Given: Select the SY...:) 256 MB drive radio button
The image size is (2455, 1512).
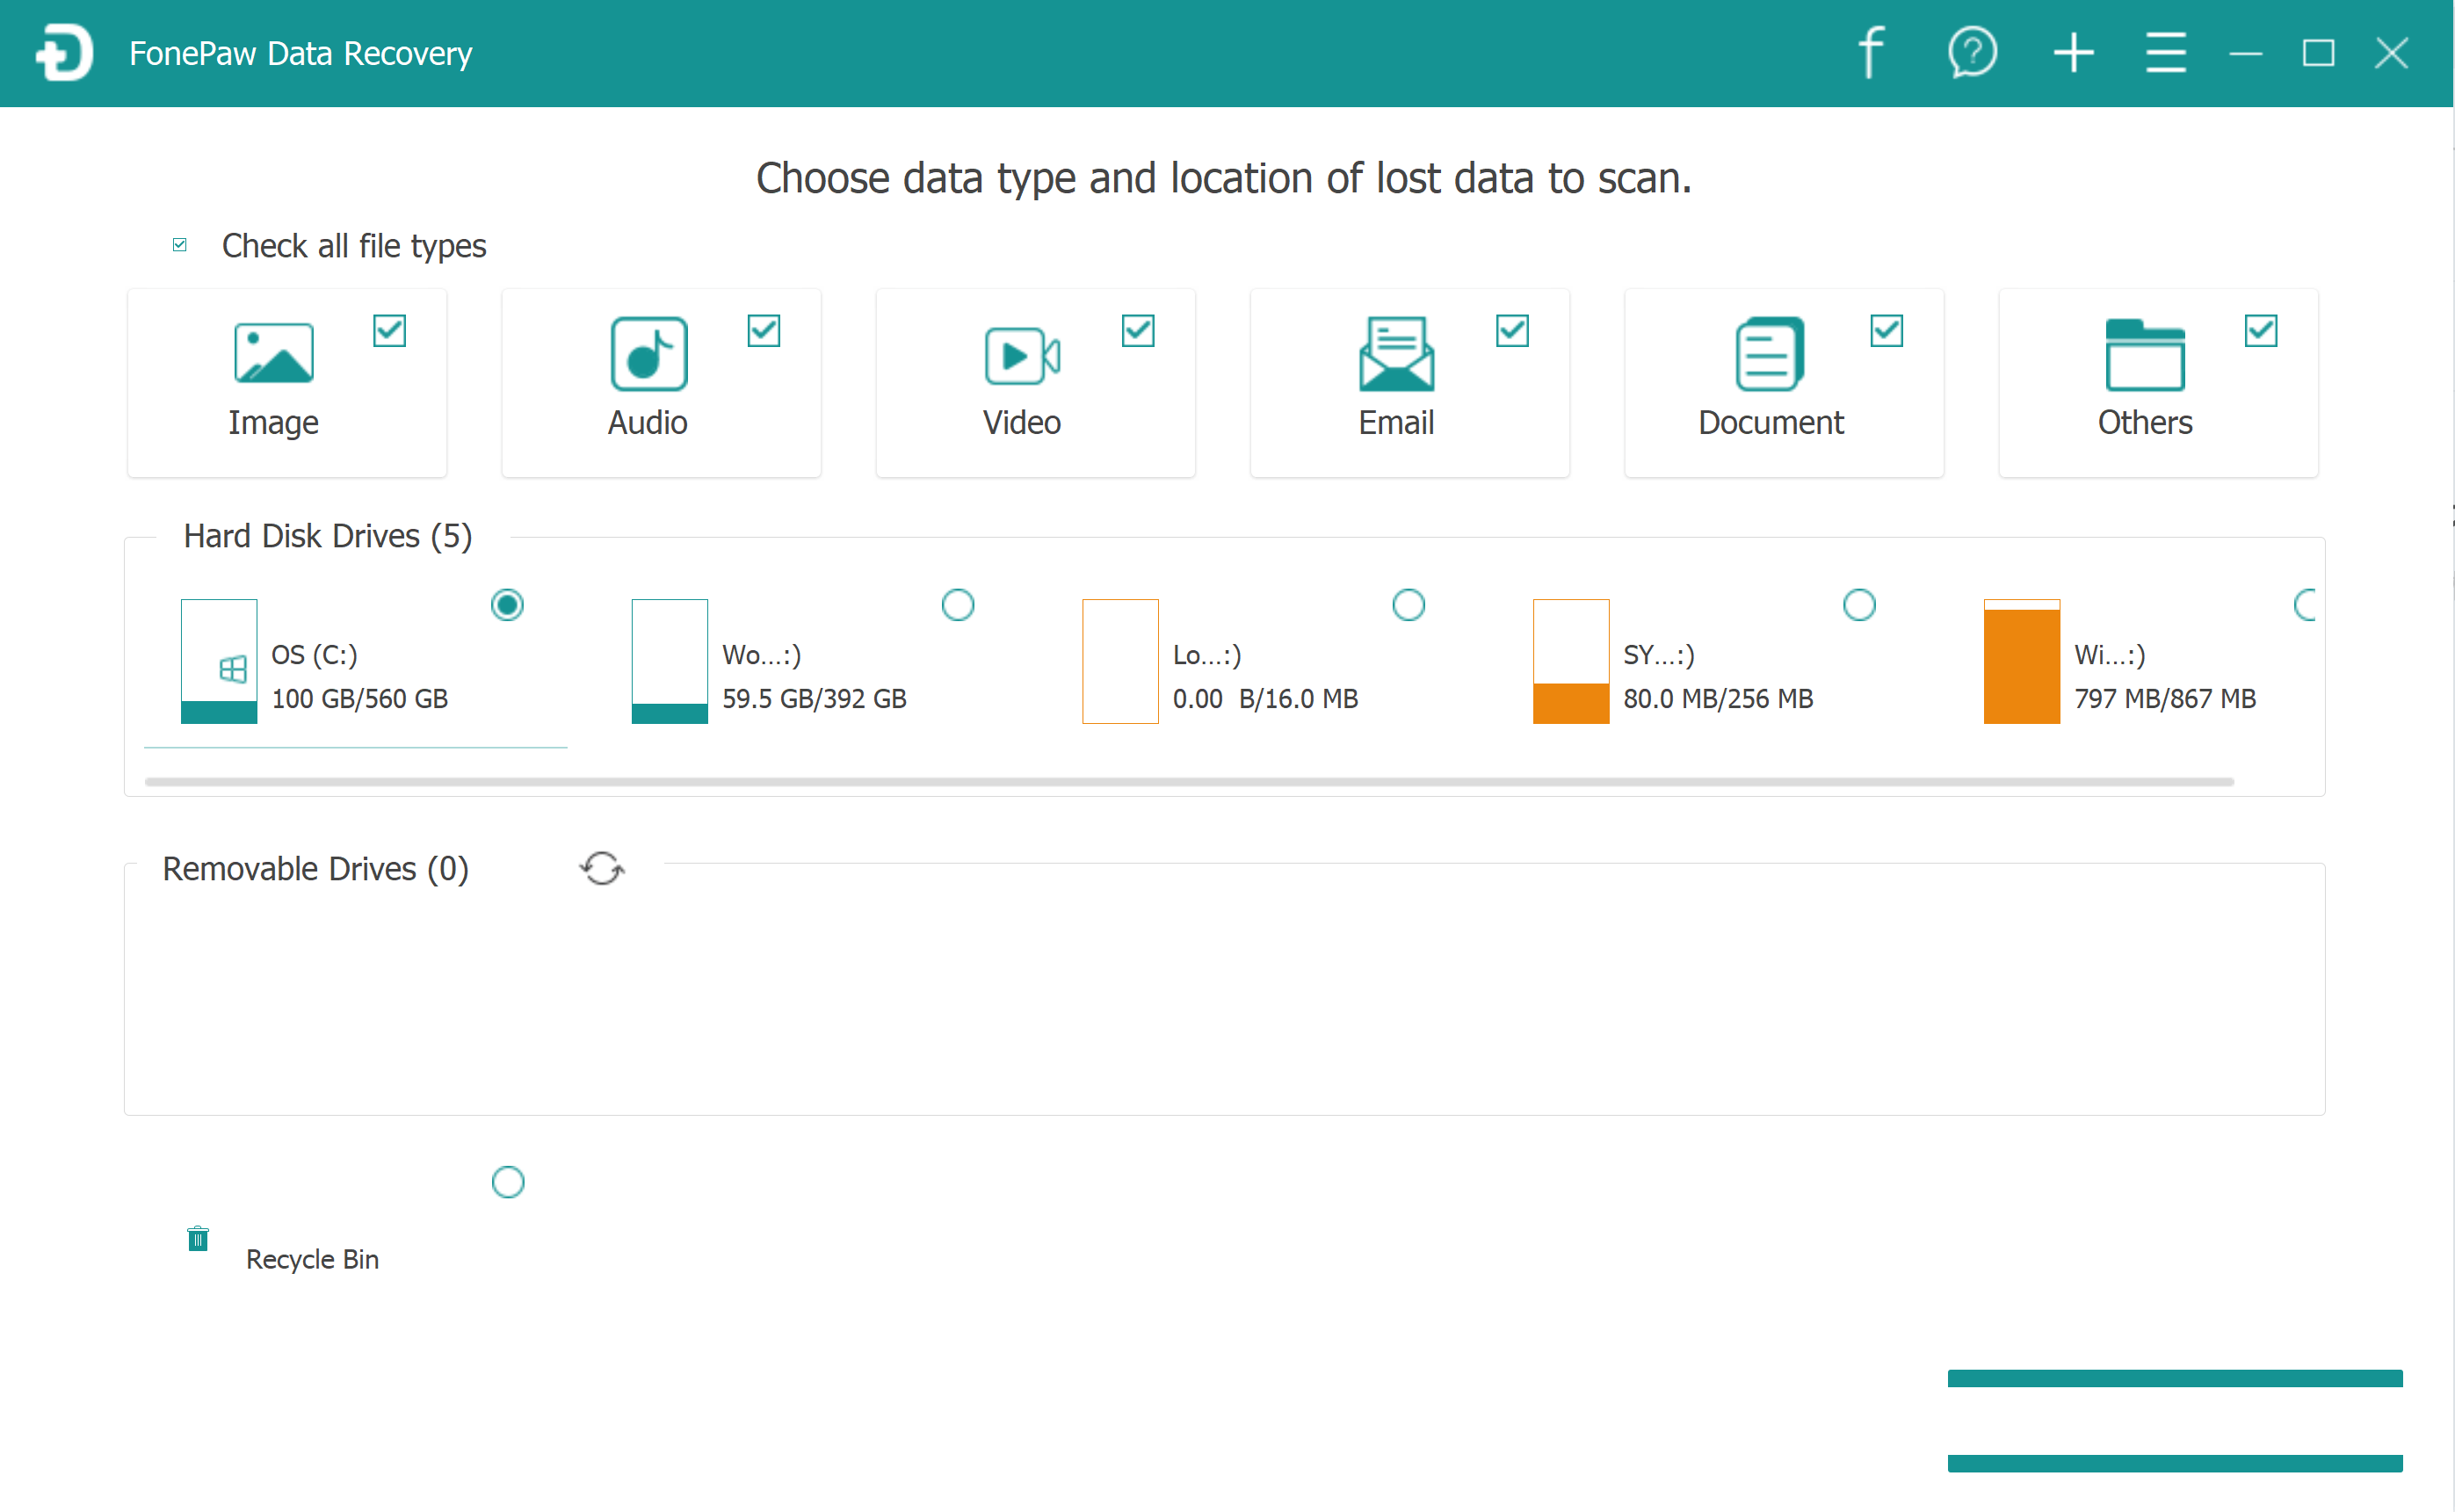Looking at the screenshot, I should coord(1859,605).
